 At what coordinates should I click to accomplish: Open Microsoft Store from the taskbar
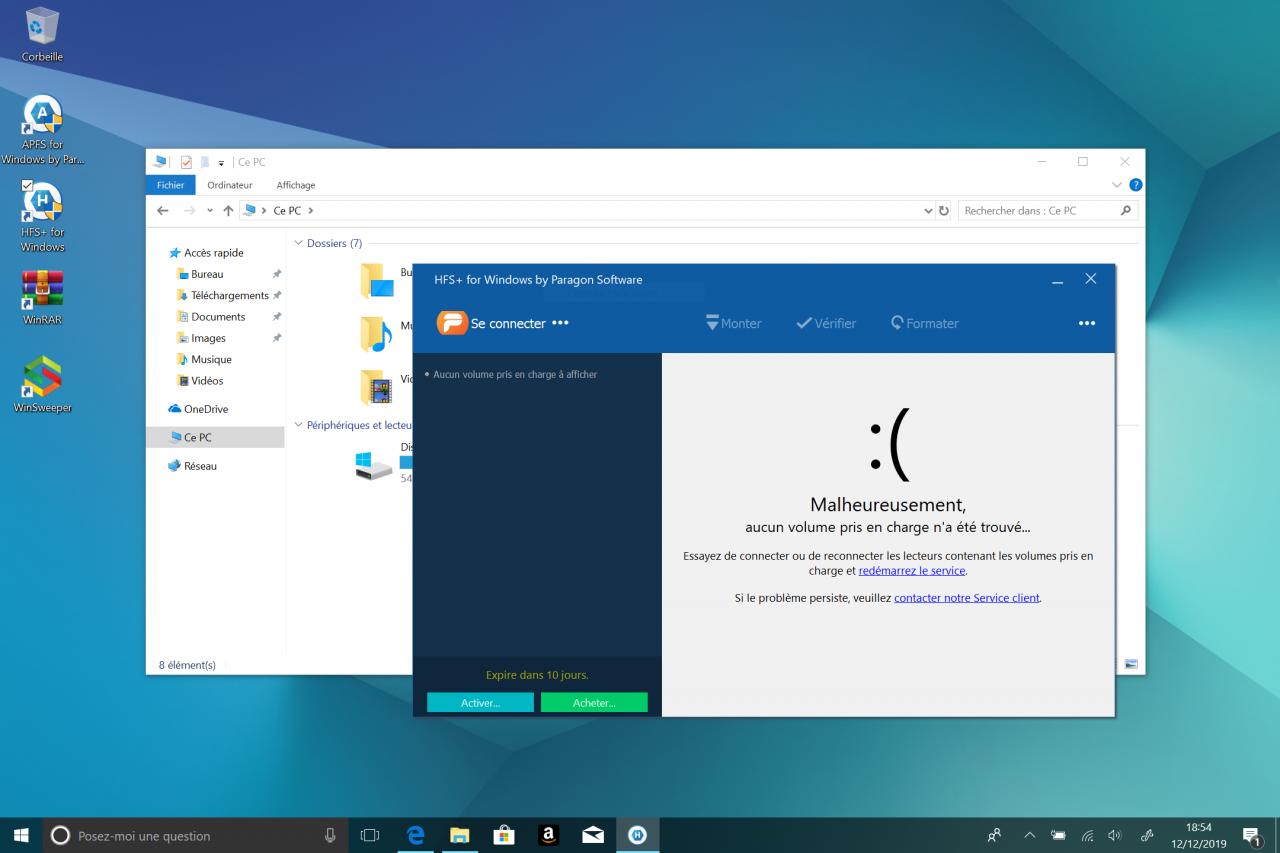click(x=504, y=835)
